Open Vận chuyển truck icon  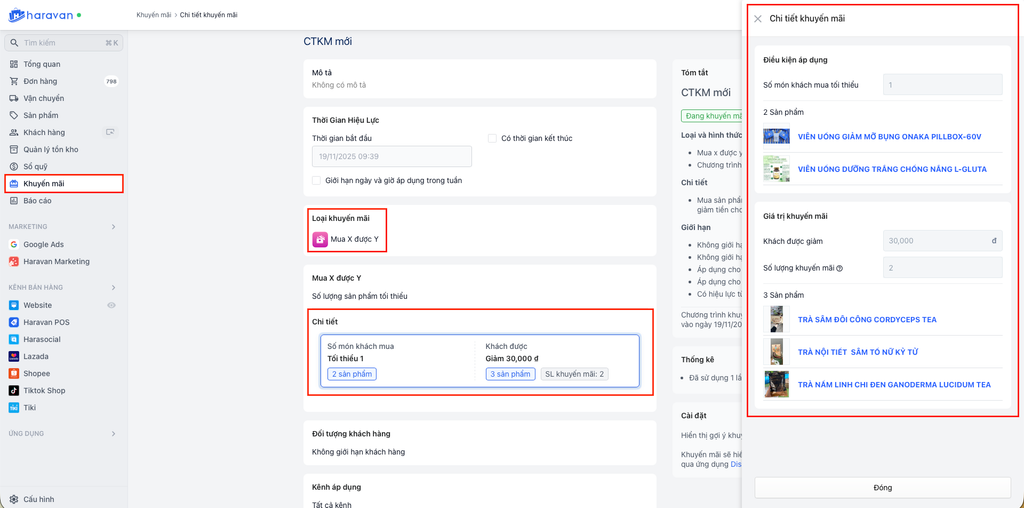pyautogui.click(x=14, y=98)
